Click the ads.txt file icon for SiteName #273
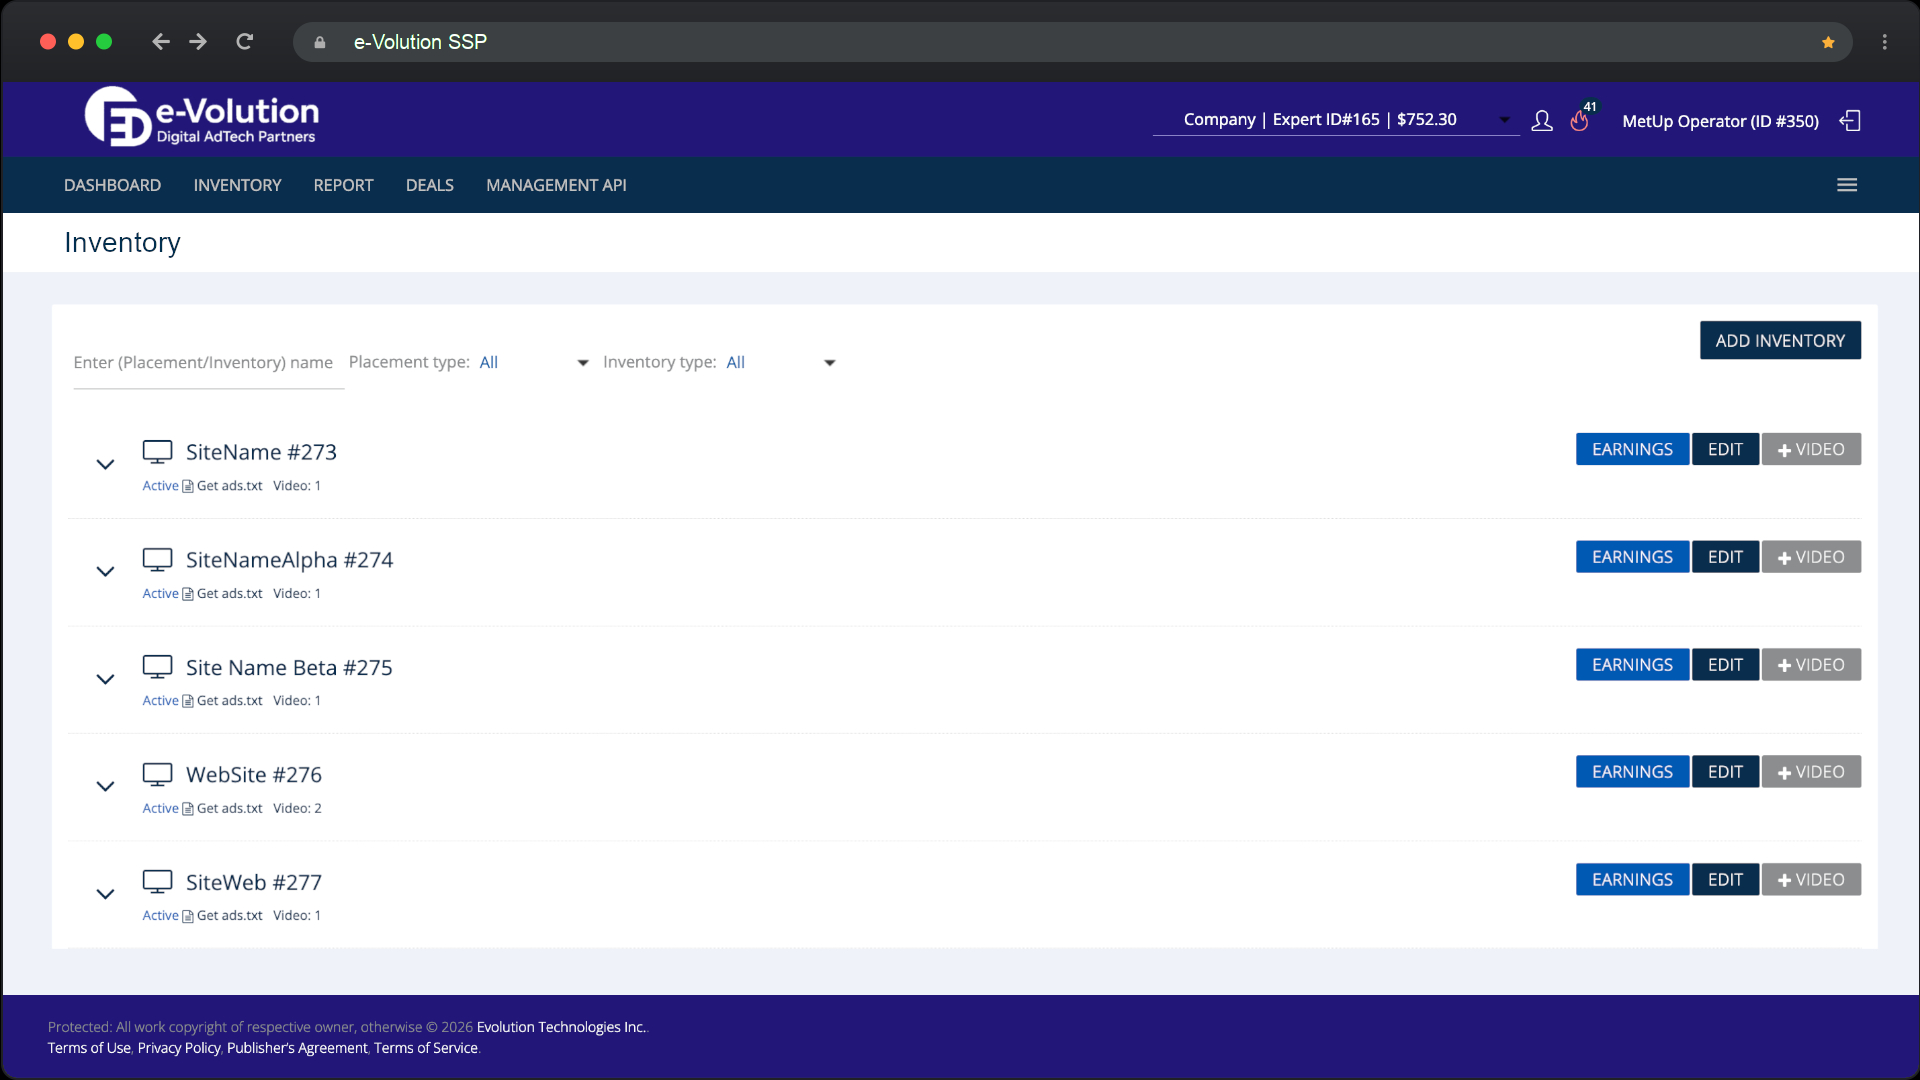 pyautogui.click(x=188, y=486)
